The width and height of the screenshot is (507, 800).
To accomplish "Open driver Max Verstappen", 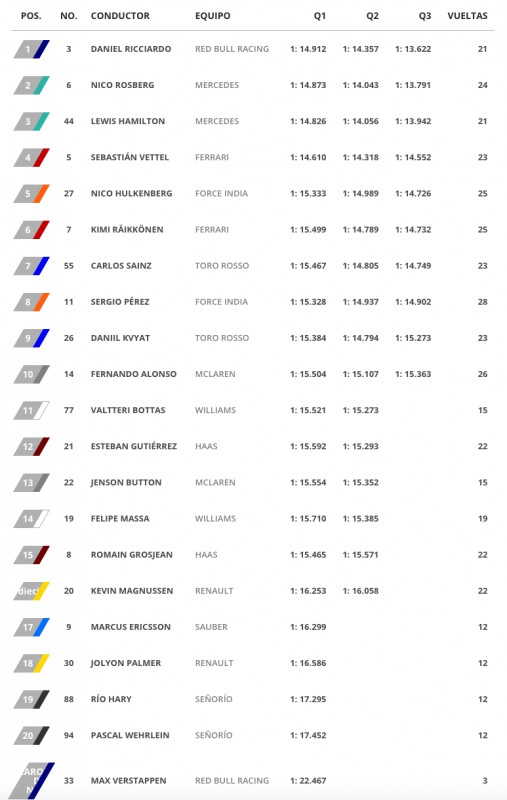I will [x=129, y=781].
